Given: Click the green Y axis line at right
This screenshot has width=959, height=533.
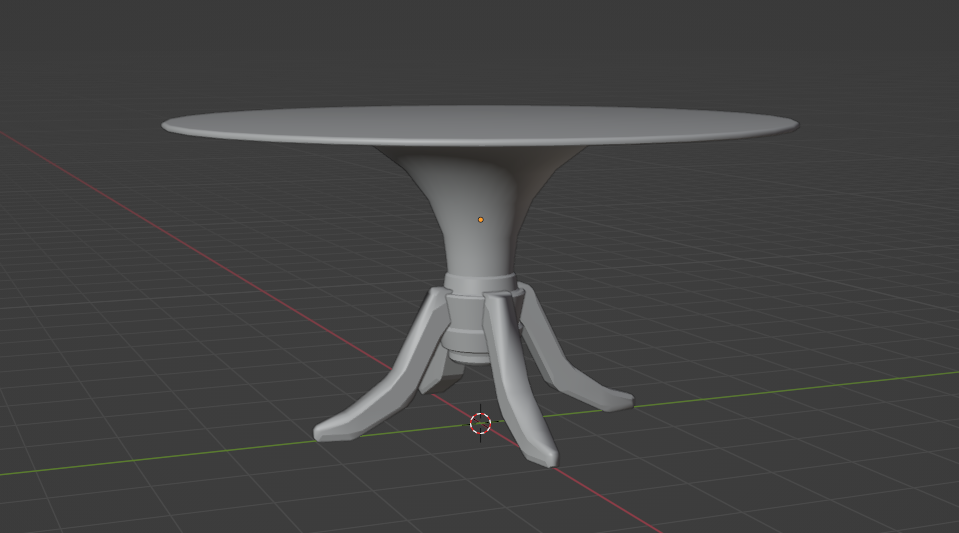Looking at the screenshot, I should click(800, 387).
